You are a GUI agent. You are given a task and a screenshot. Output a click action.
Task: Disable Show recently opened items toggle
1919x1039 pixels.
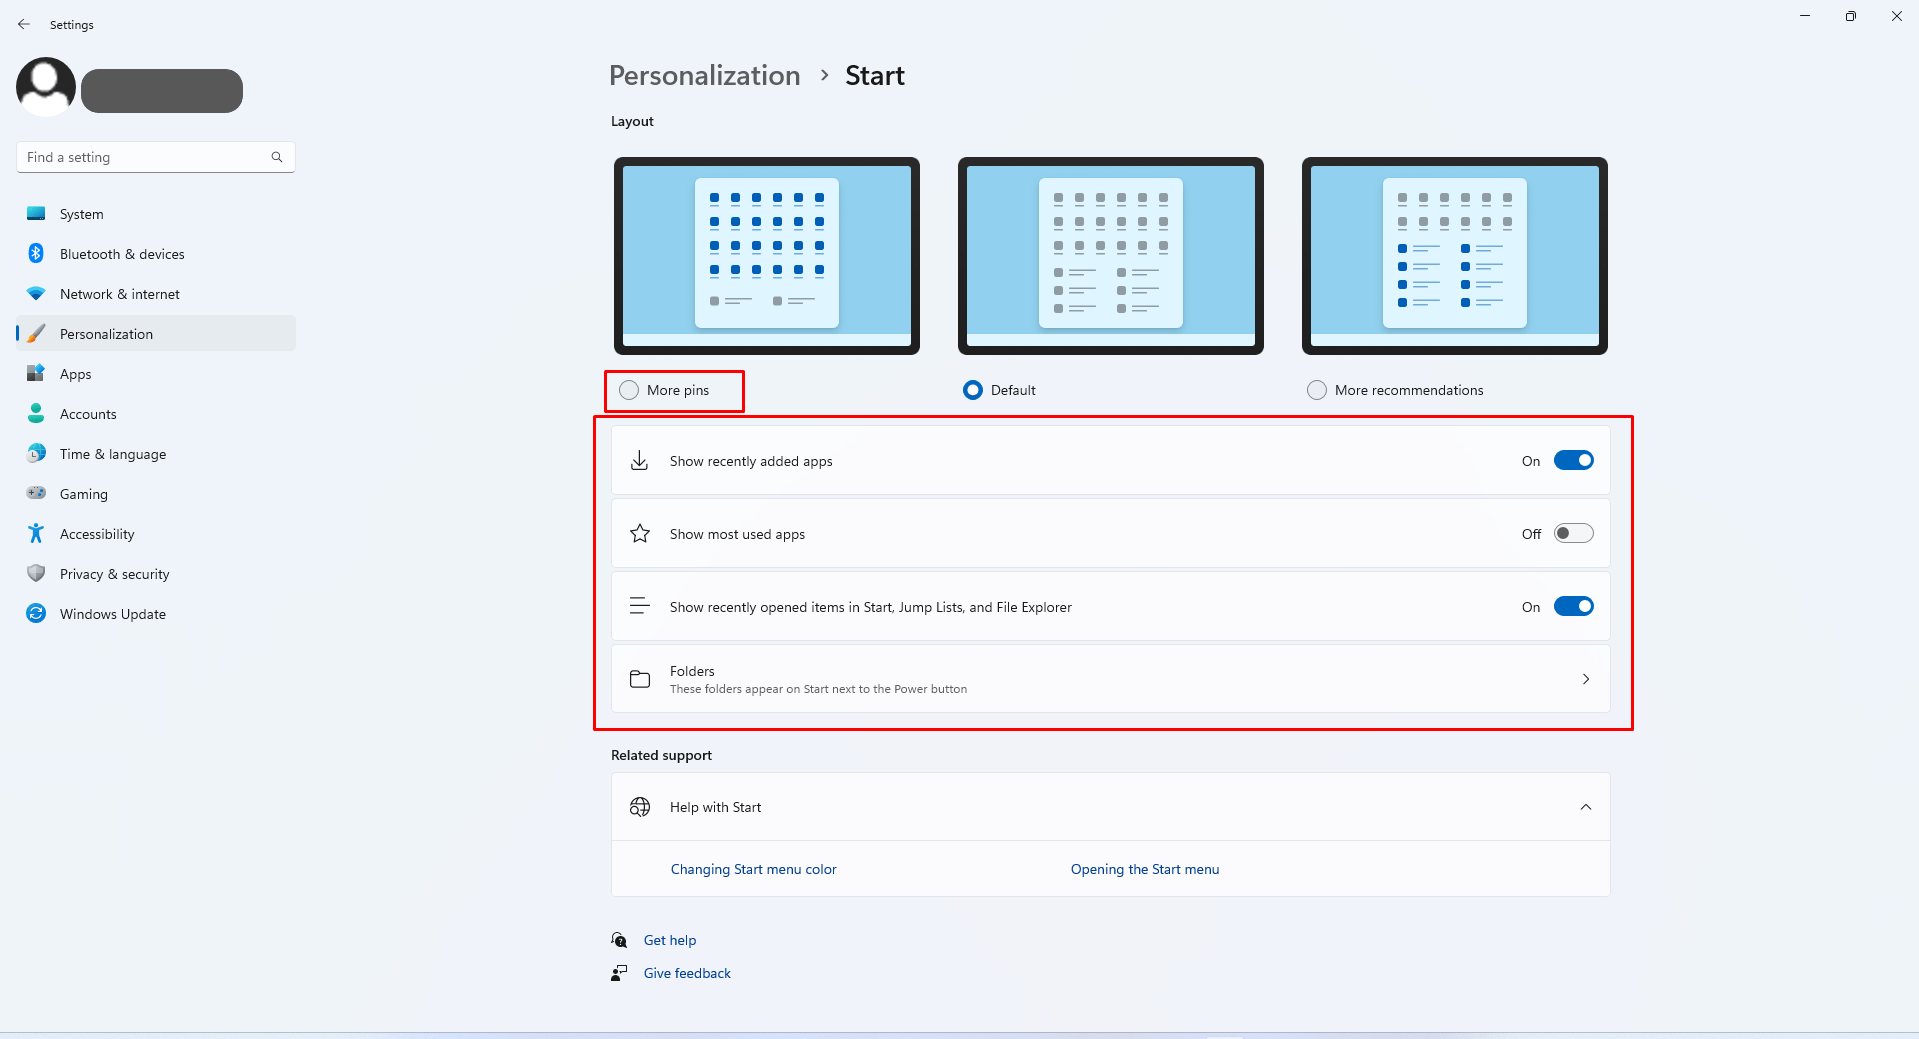[x=1573, y=607]
